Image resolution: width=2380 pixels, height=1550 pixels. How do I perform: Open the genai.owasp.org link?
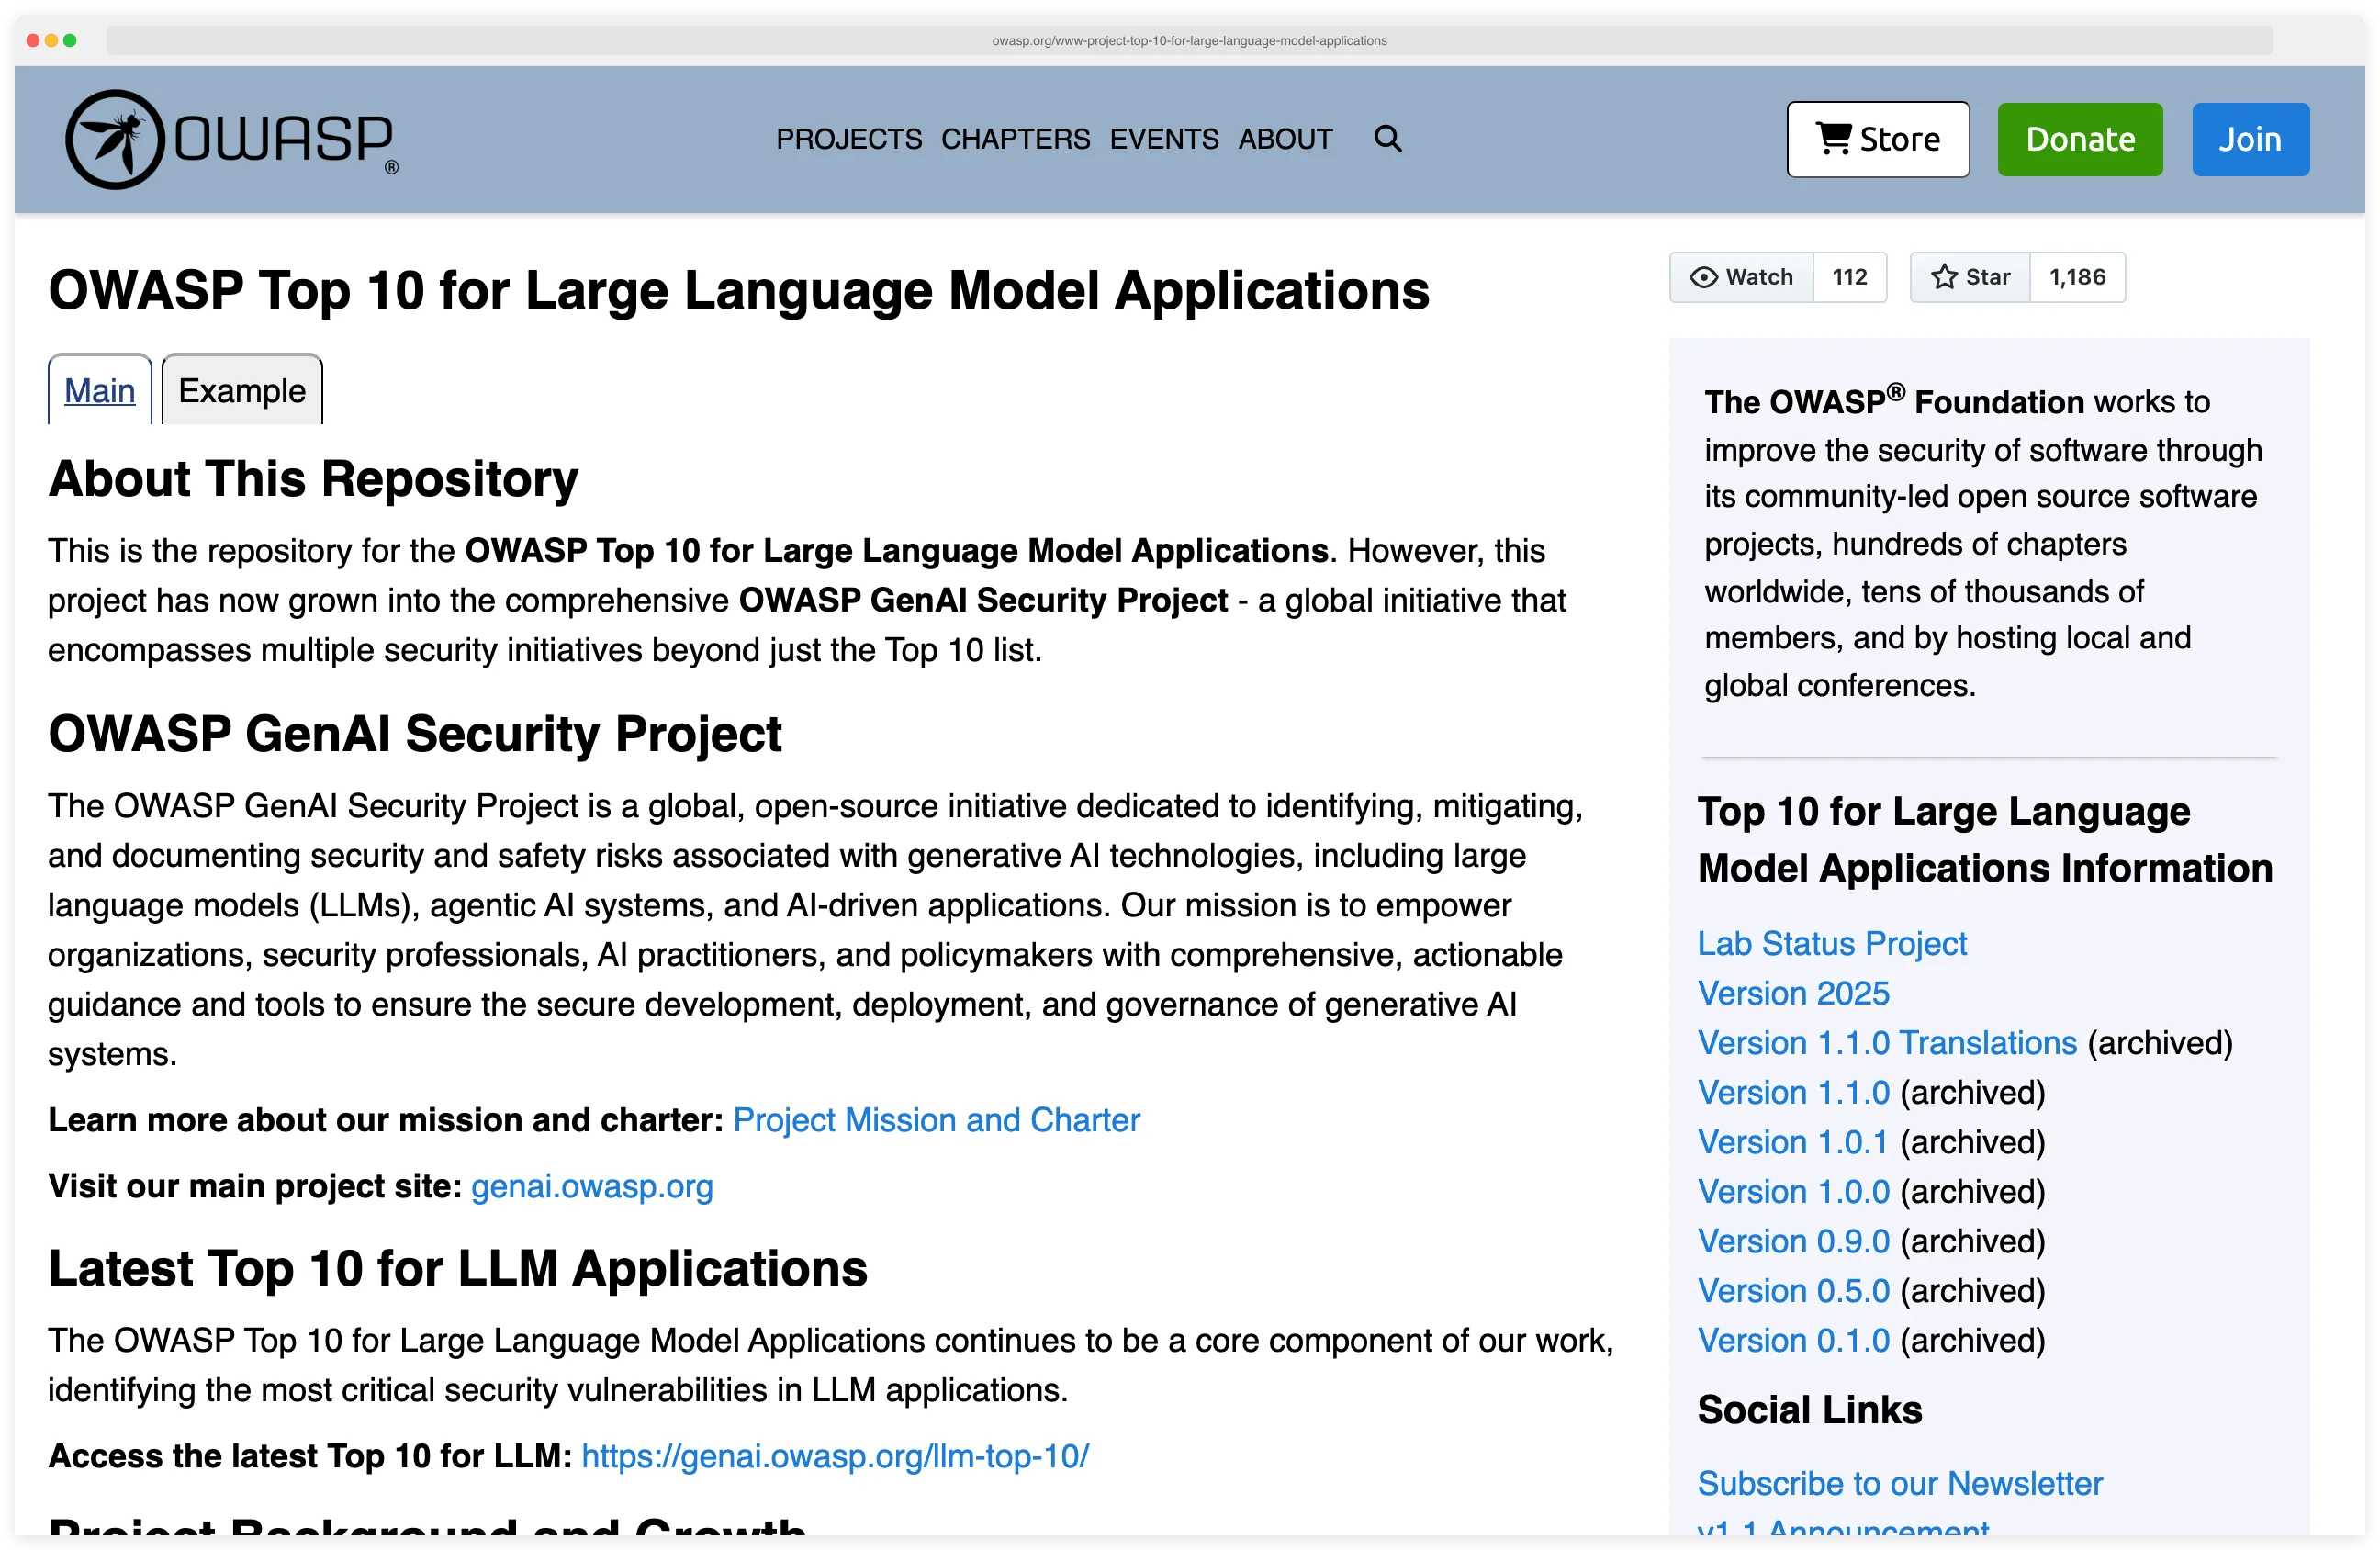coord(591,1187)
